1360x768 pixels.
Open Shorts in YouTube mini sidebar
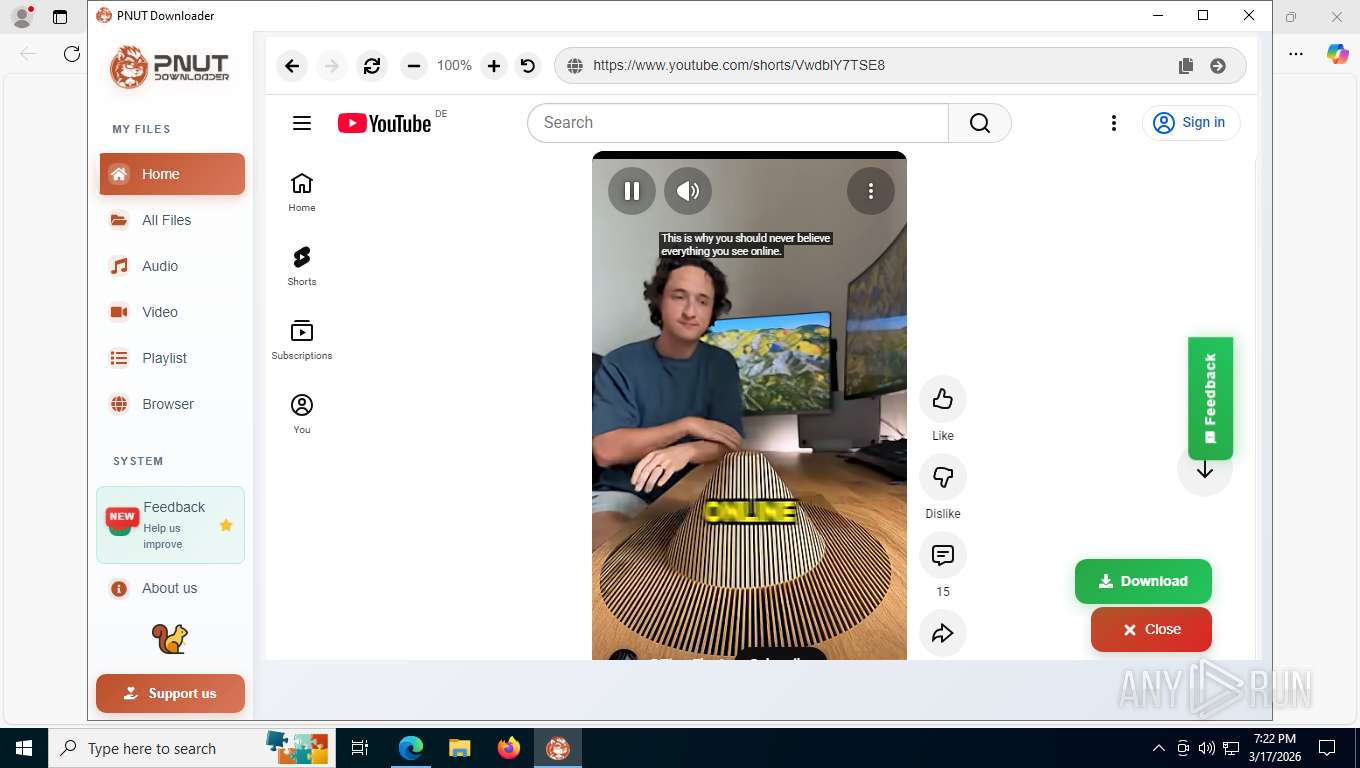coord(302,266)
